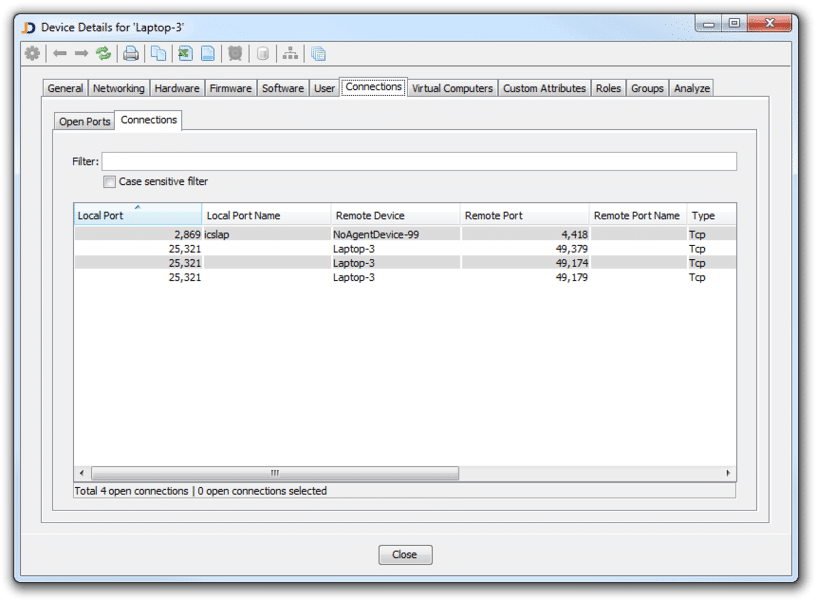Image resolution: width=816 pixels, height=600 pixels.
Task: Click the forward arrow toolbar icon
Action: click(x=82, y=54)
